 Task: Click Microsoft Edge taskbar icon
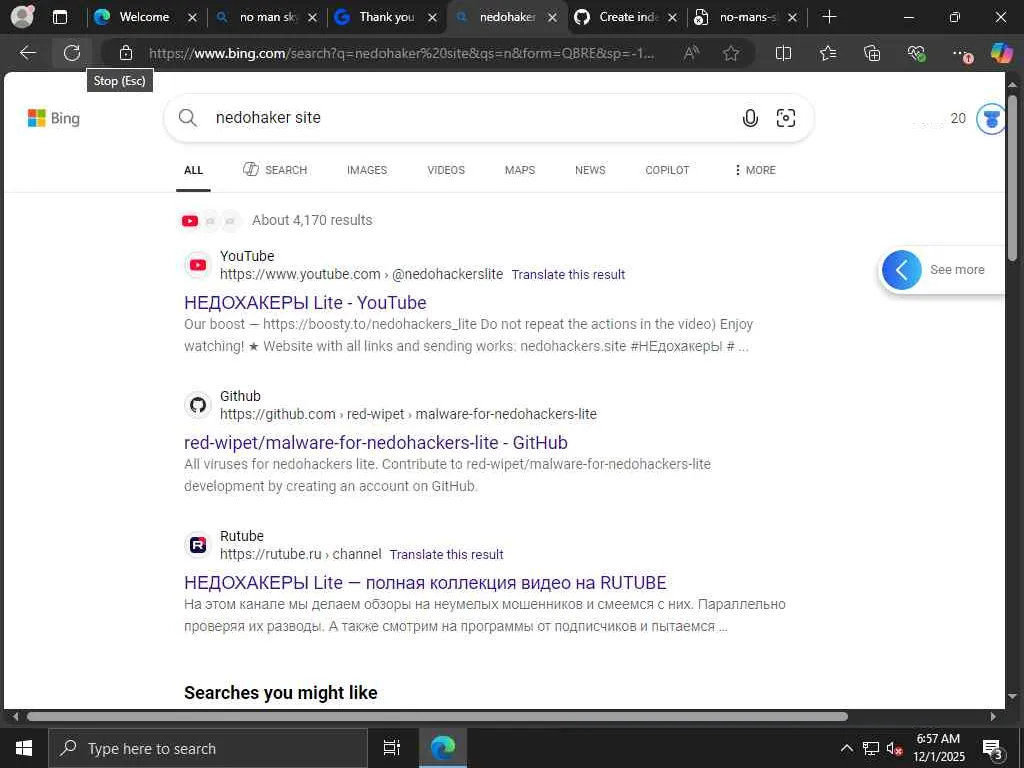(443, 748)
